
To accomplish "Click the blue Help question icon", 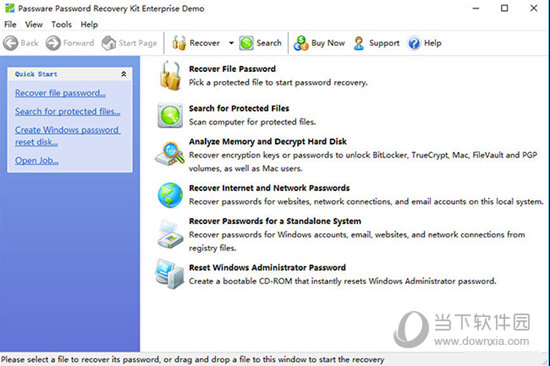I will (x=414, y=43).
